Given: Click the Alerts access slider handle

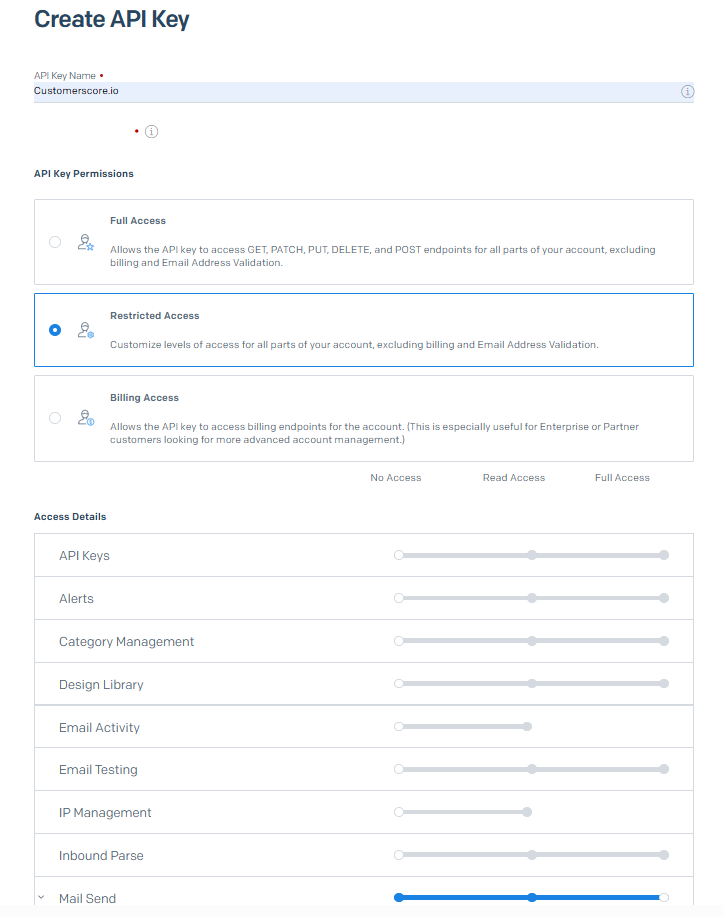Looking at the screenshot, I should pyautogui.click(x=399, y=598).
